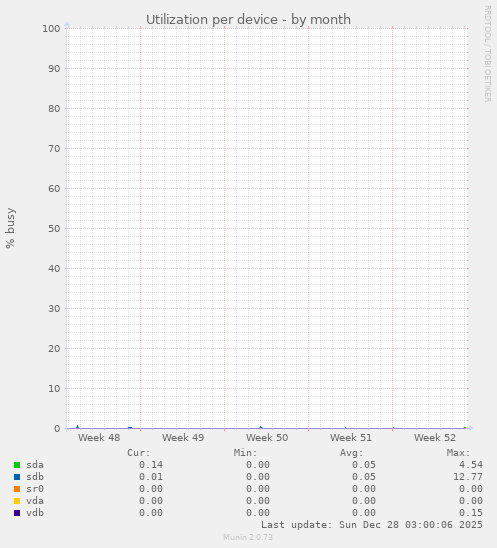Click the 0 y-axis tick label
The width and height of the screenshot is (497, 548).
coord(57,429)
